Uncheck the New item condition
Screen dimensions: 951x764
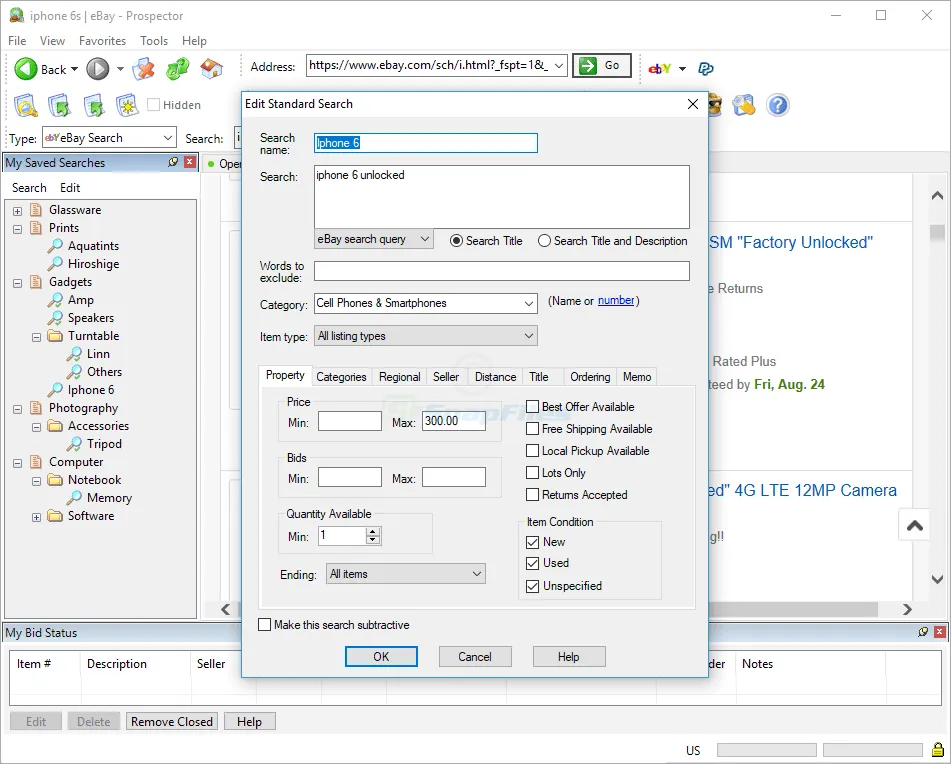click(x=533, y=542)
